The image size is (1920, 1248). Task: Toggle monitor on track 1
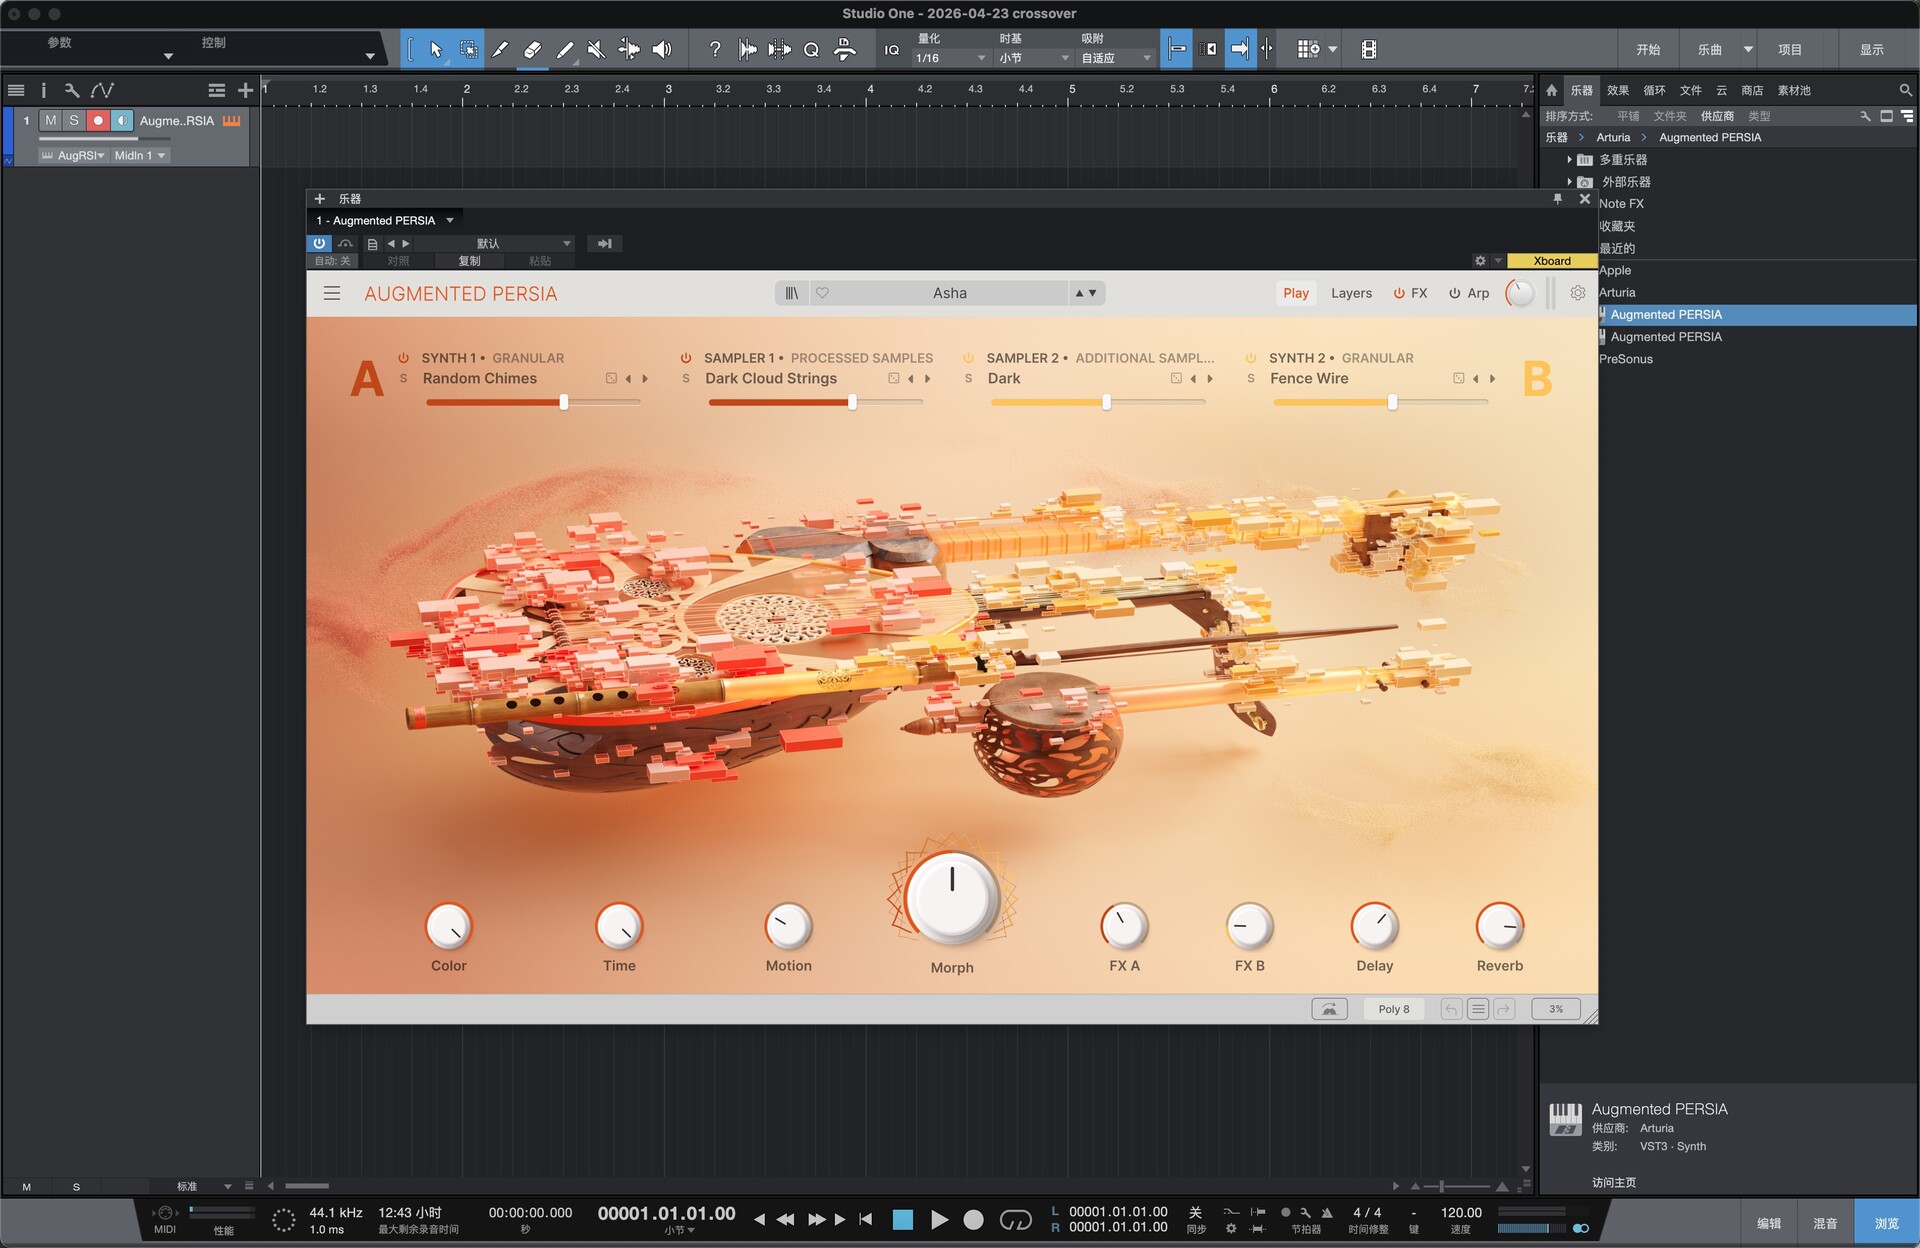coord(121,120)
